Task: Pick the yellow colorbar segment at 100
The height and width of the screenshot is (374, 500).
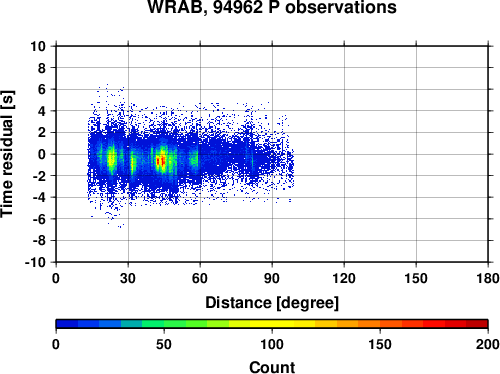Action: coord(272,324)
